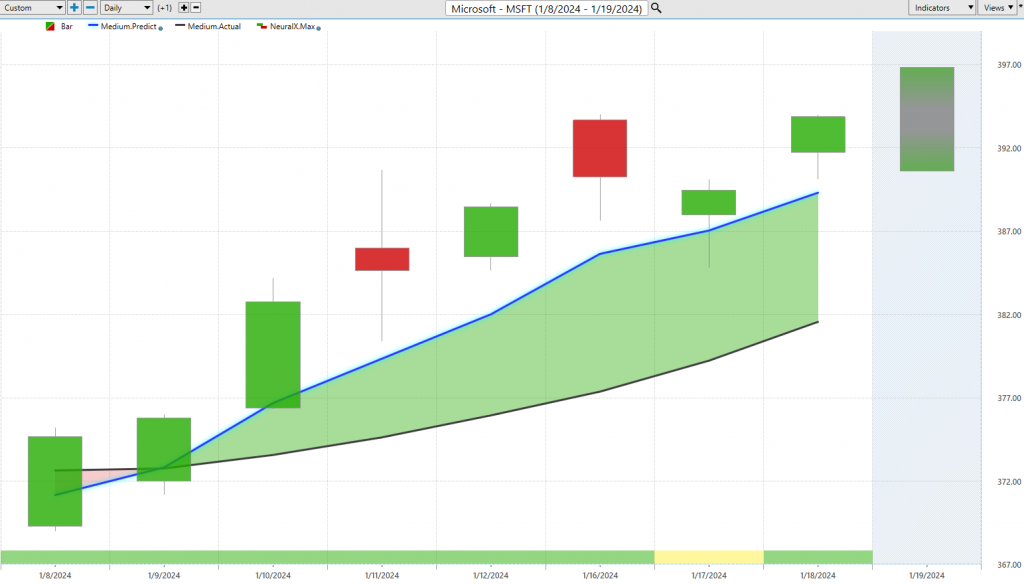Click the yellow segment in bottom trend bar
This screenshot has width=1024, height=585.
(708, 556)
